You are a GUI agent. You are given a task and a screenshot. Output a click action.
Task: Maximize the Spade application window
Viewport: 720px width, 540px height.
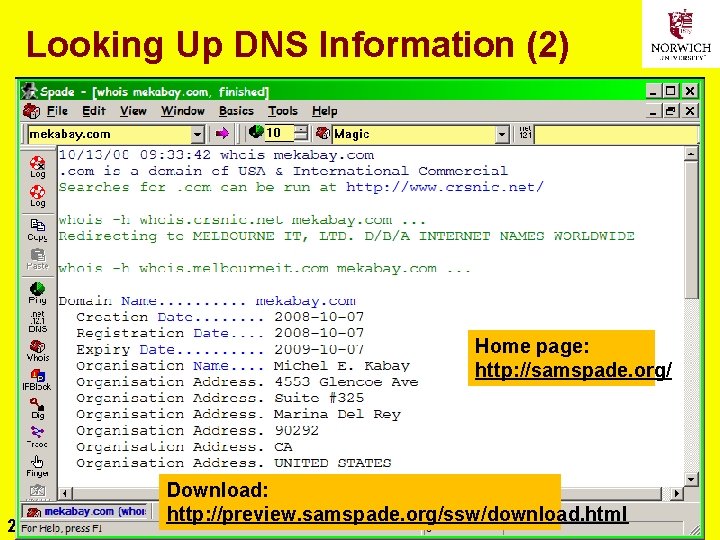point(671,91)
